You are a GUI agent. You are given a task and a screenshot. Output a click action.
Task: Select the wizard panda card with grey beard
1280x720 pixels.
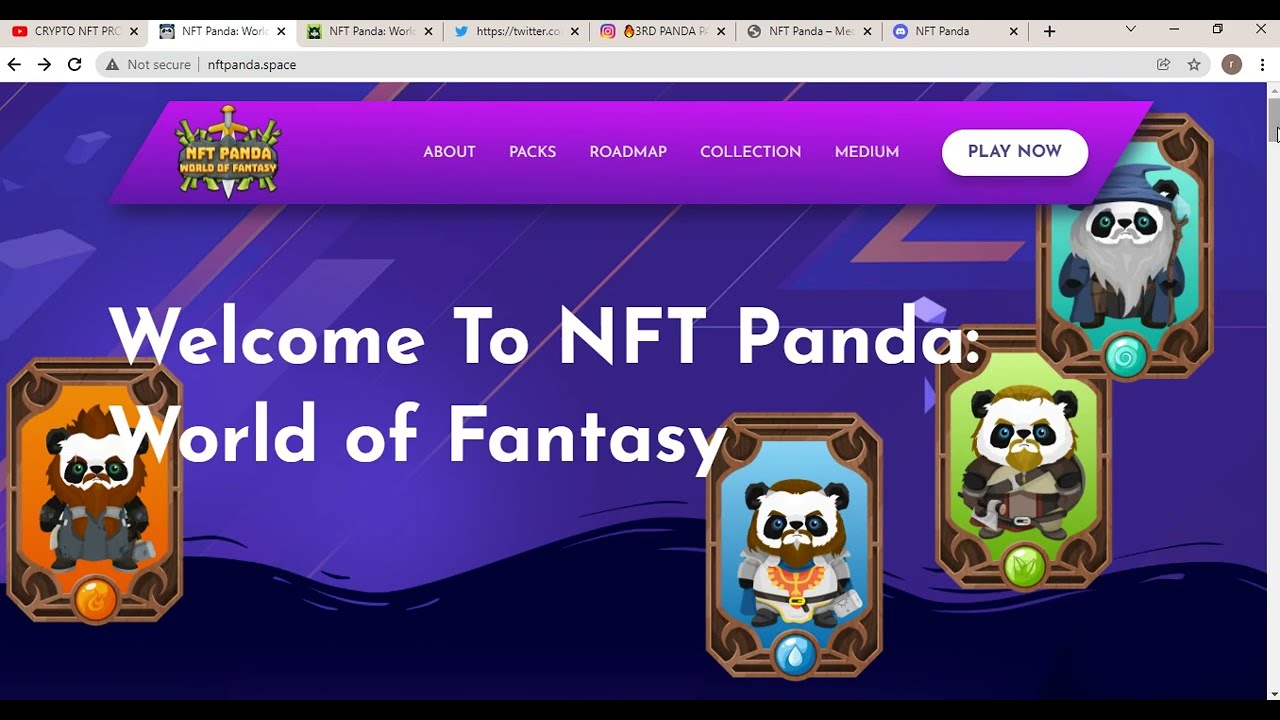point(1125,245)
